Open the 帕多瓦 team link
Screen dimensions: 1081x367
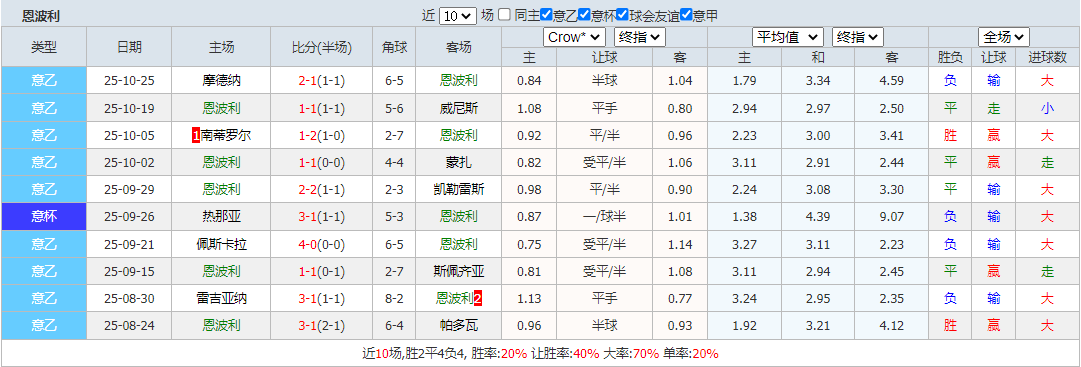click(x=458, y=326)
